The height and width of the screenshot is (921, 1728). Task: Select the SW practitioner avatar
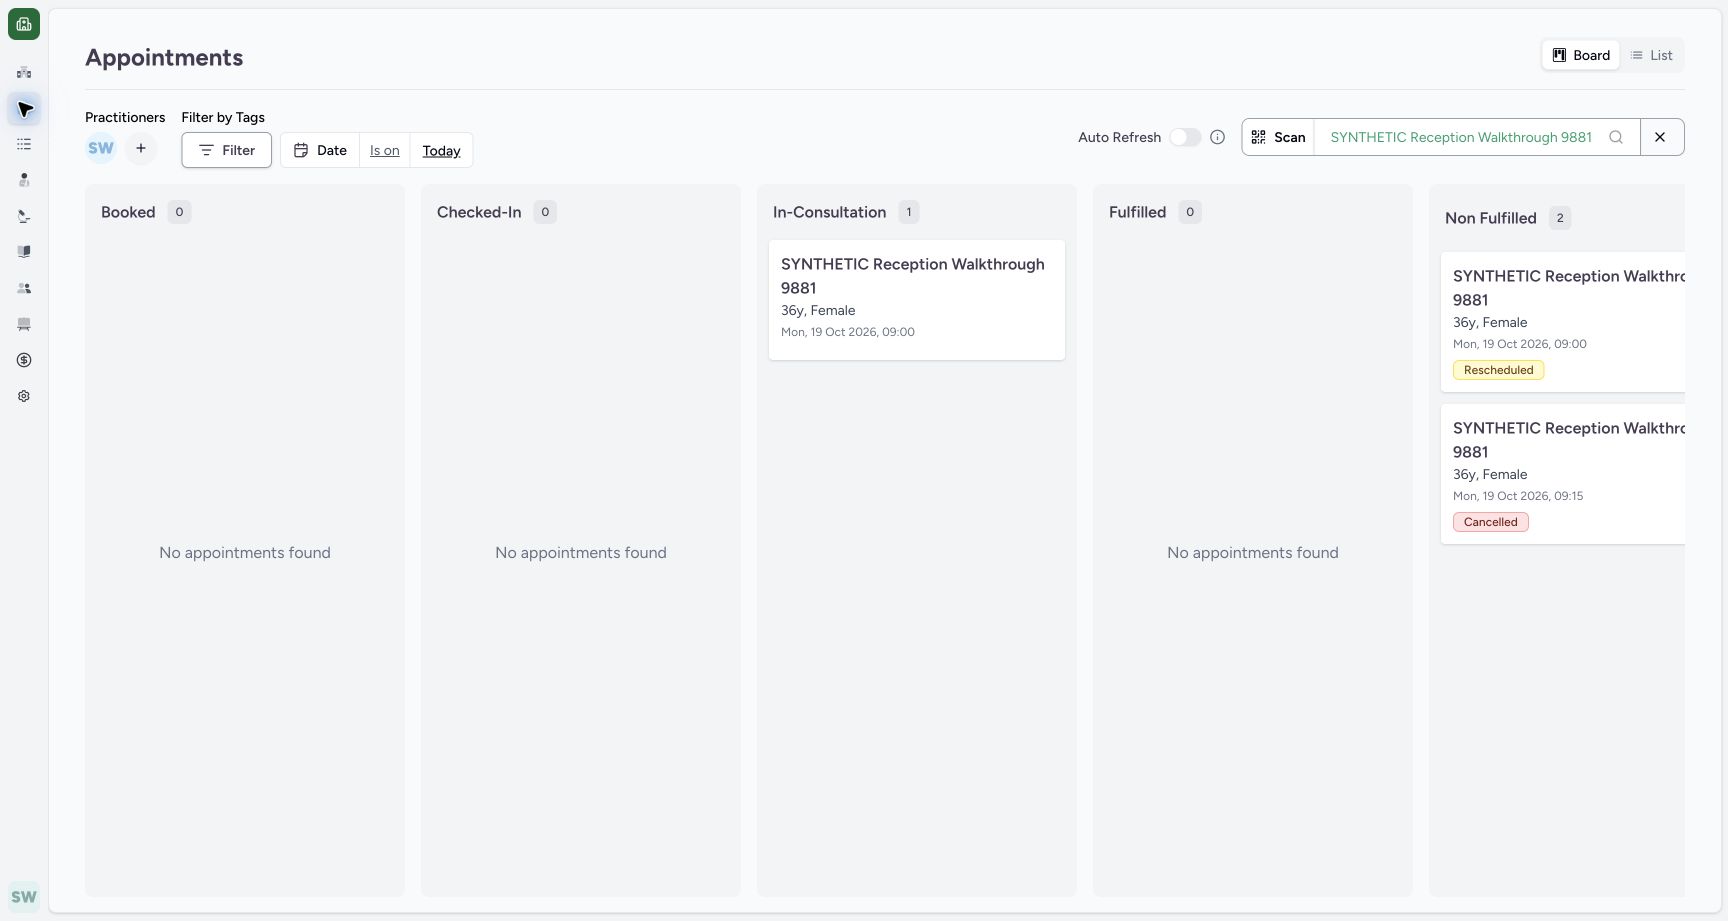pyautogui.click(x=101, y=148)
